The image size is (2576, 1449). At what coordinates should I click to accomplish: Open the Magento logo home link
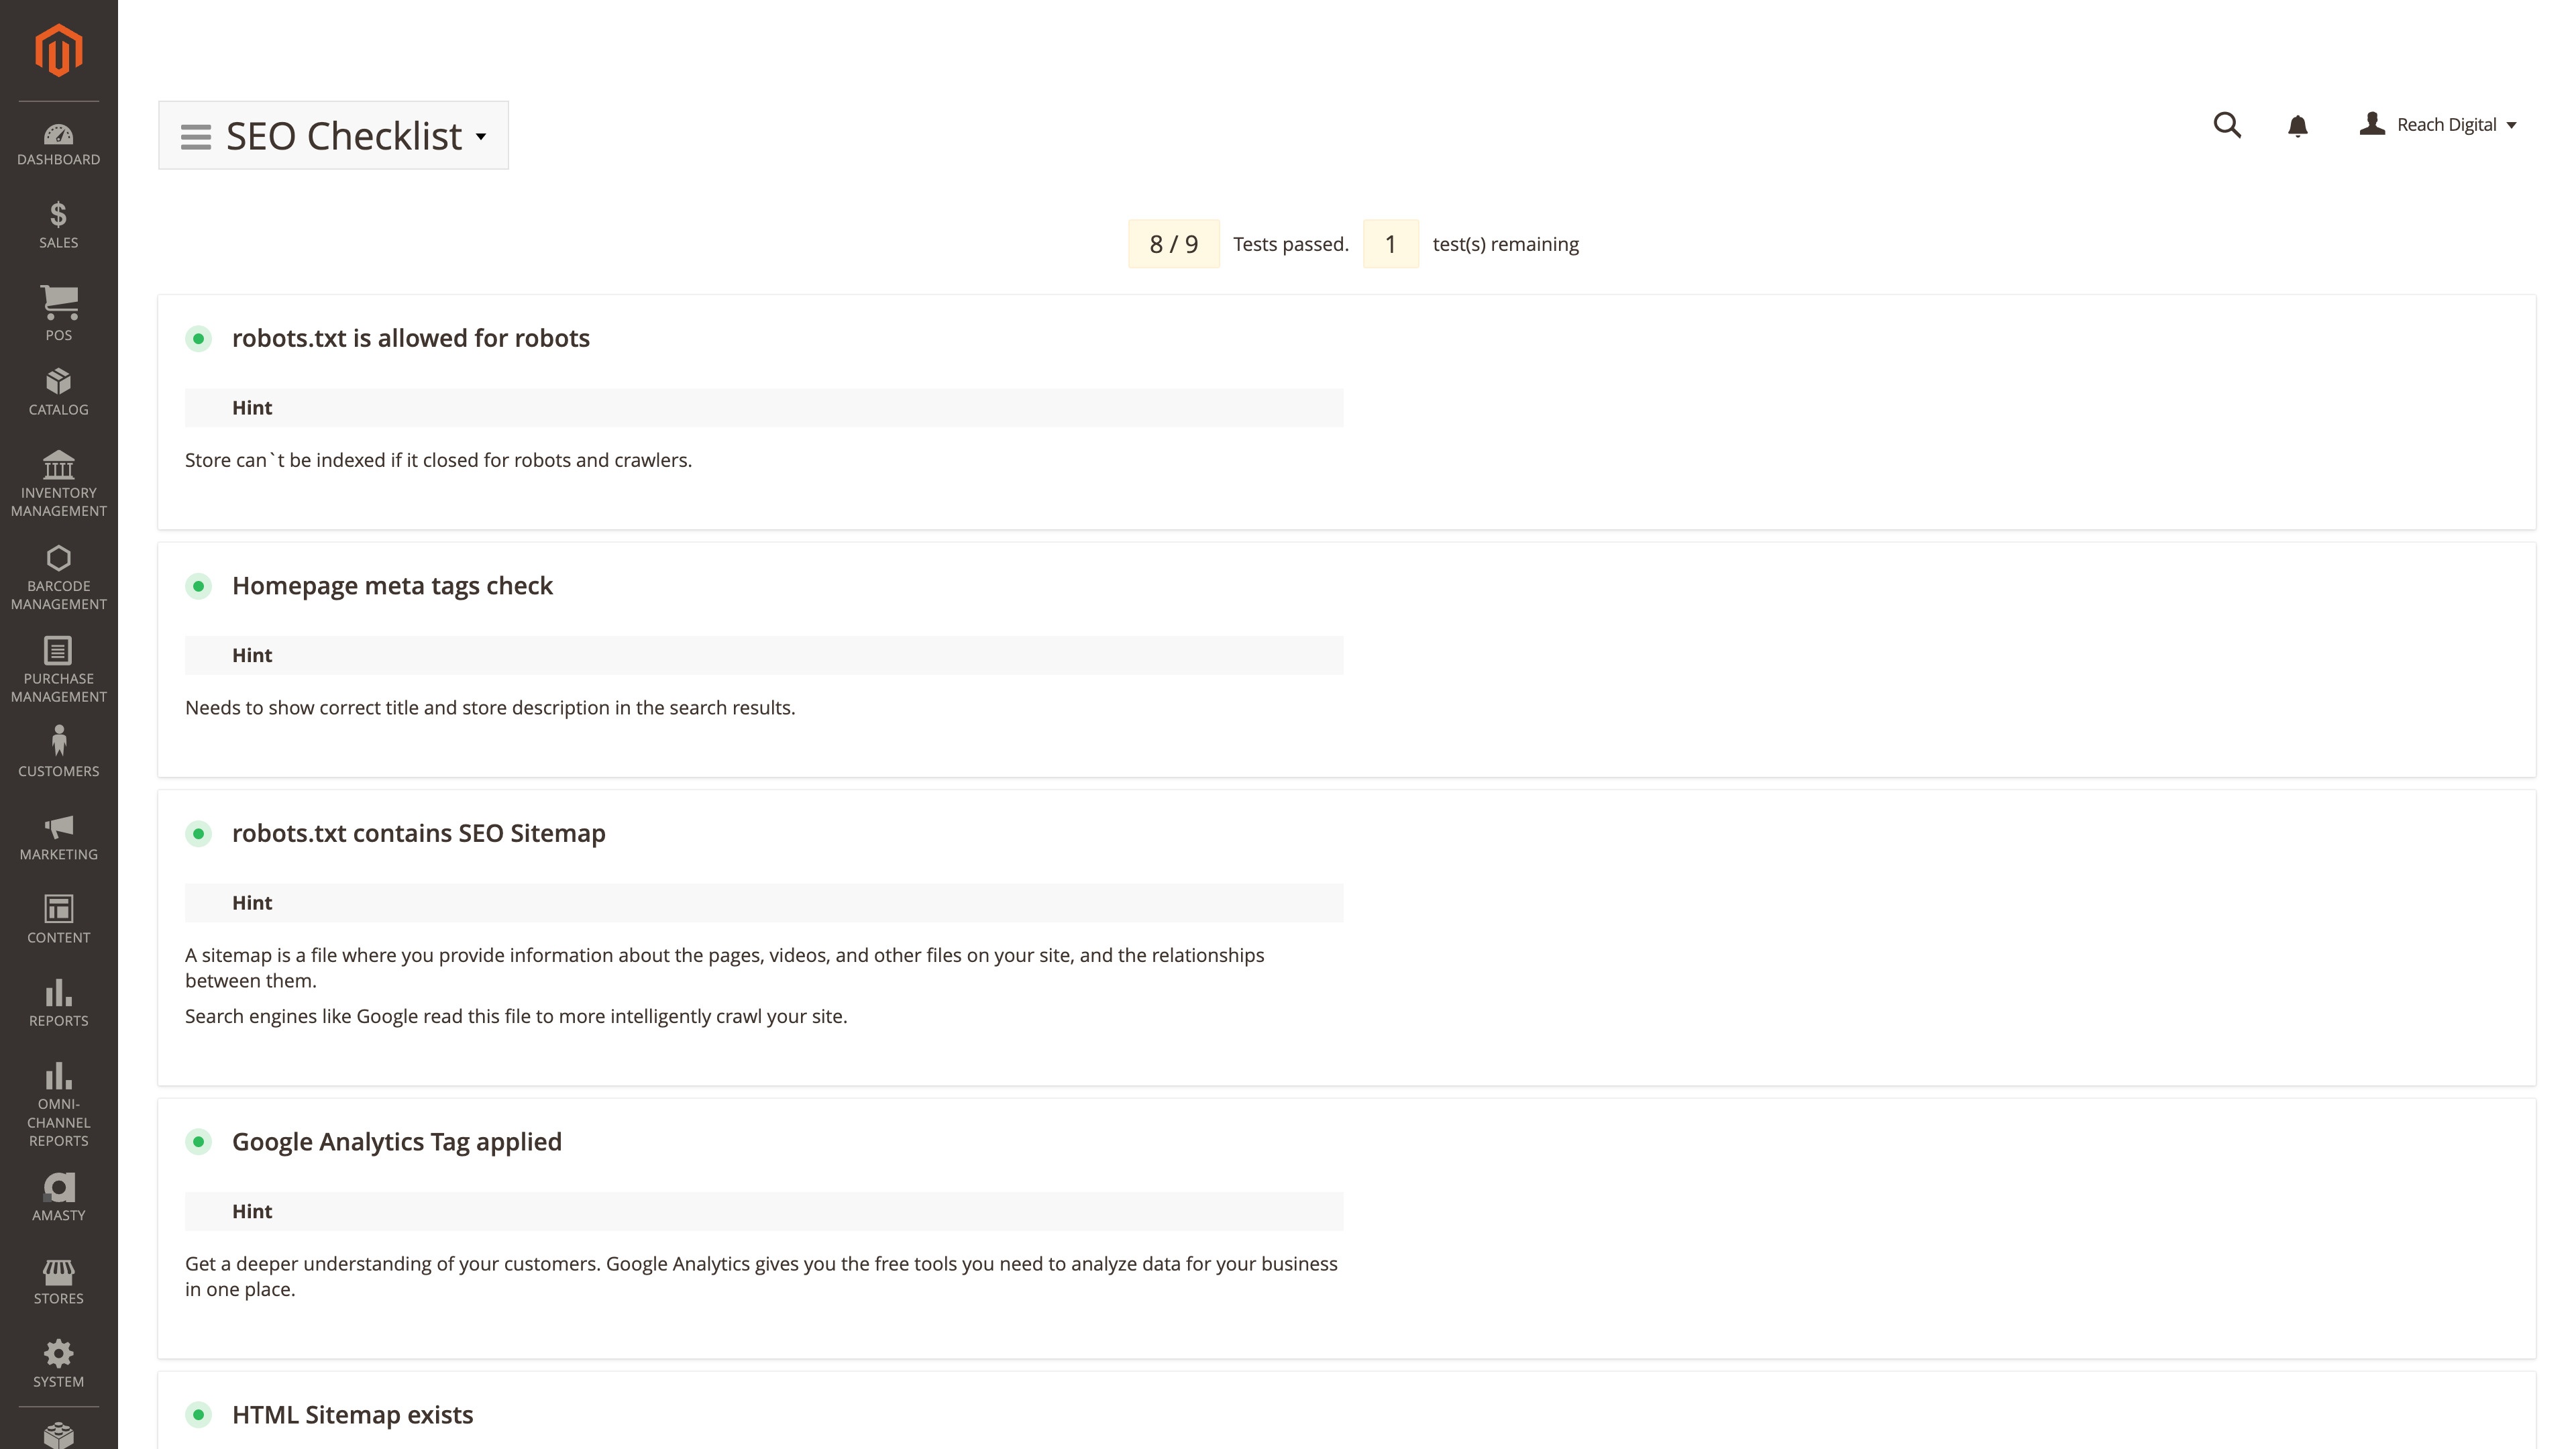(x=58, y=50)
